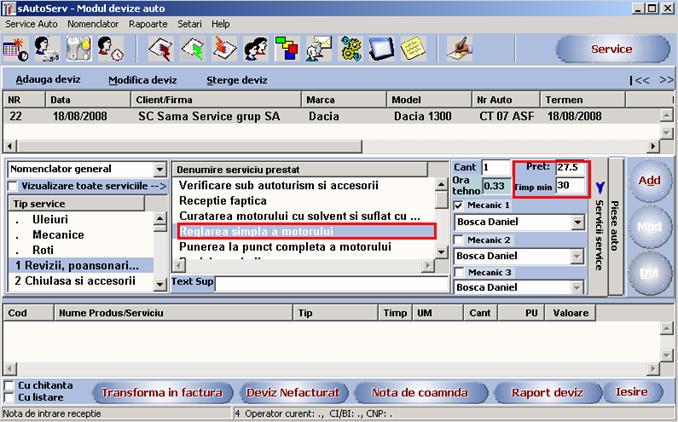Click the gears settings toolbar icon
Viewport: 678px width, 422px height.
click(350, 49)
